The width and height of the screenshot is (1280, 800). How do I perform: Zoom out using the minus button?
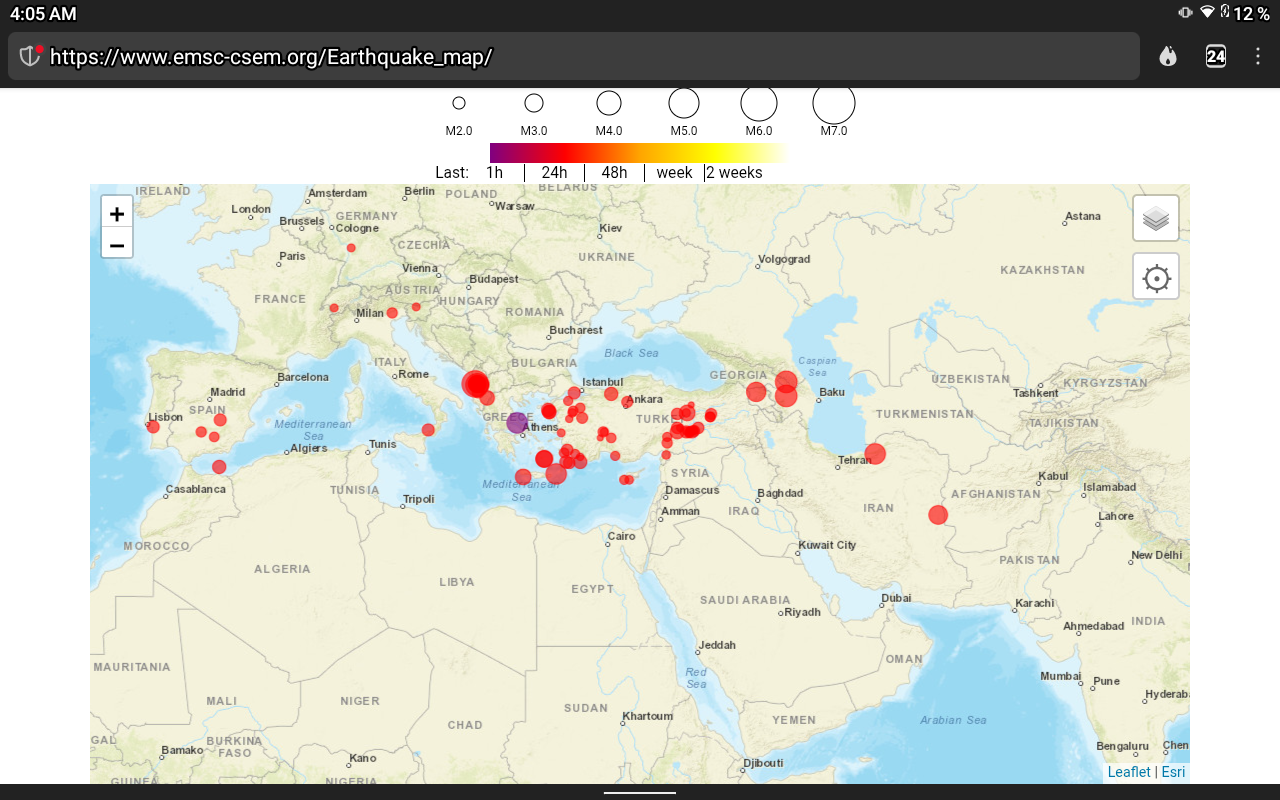(x=117, y=244)
